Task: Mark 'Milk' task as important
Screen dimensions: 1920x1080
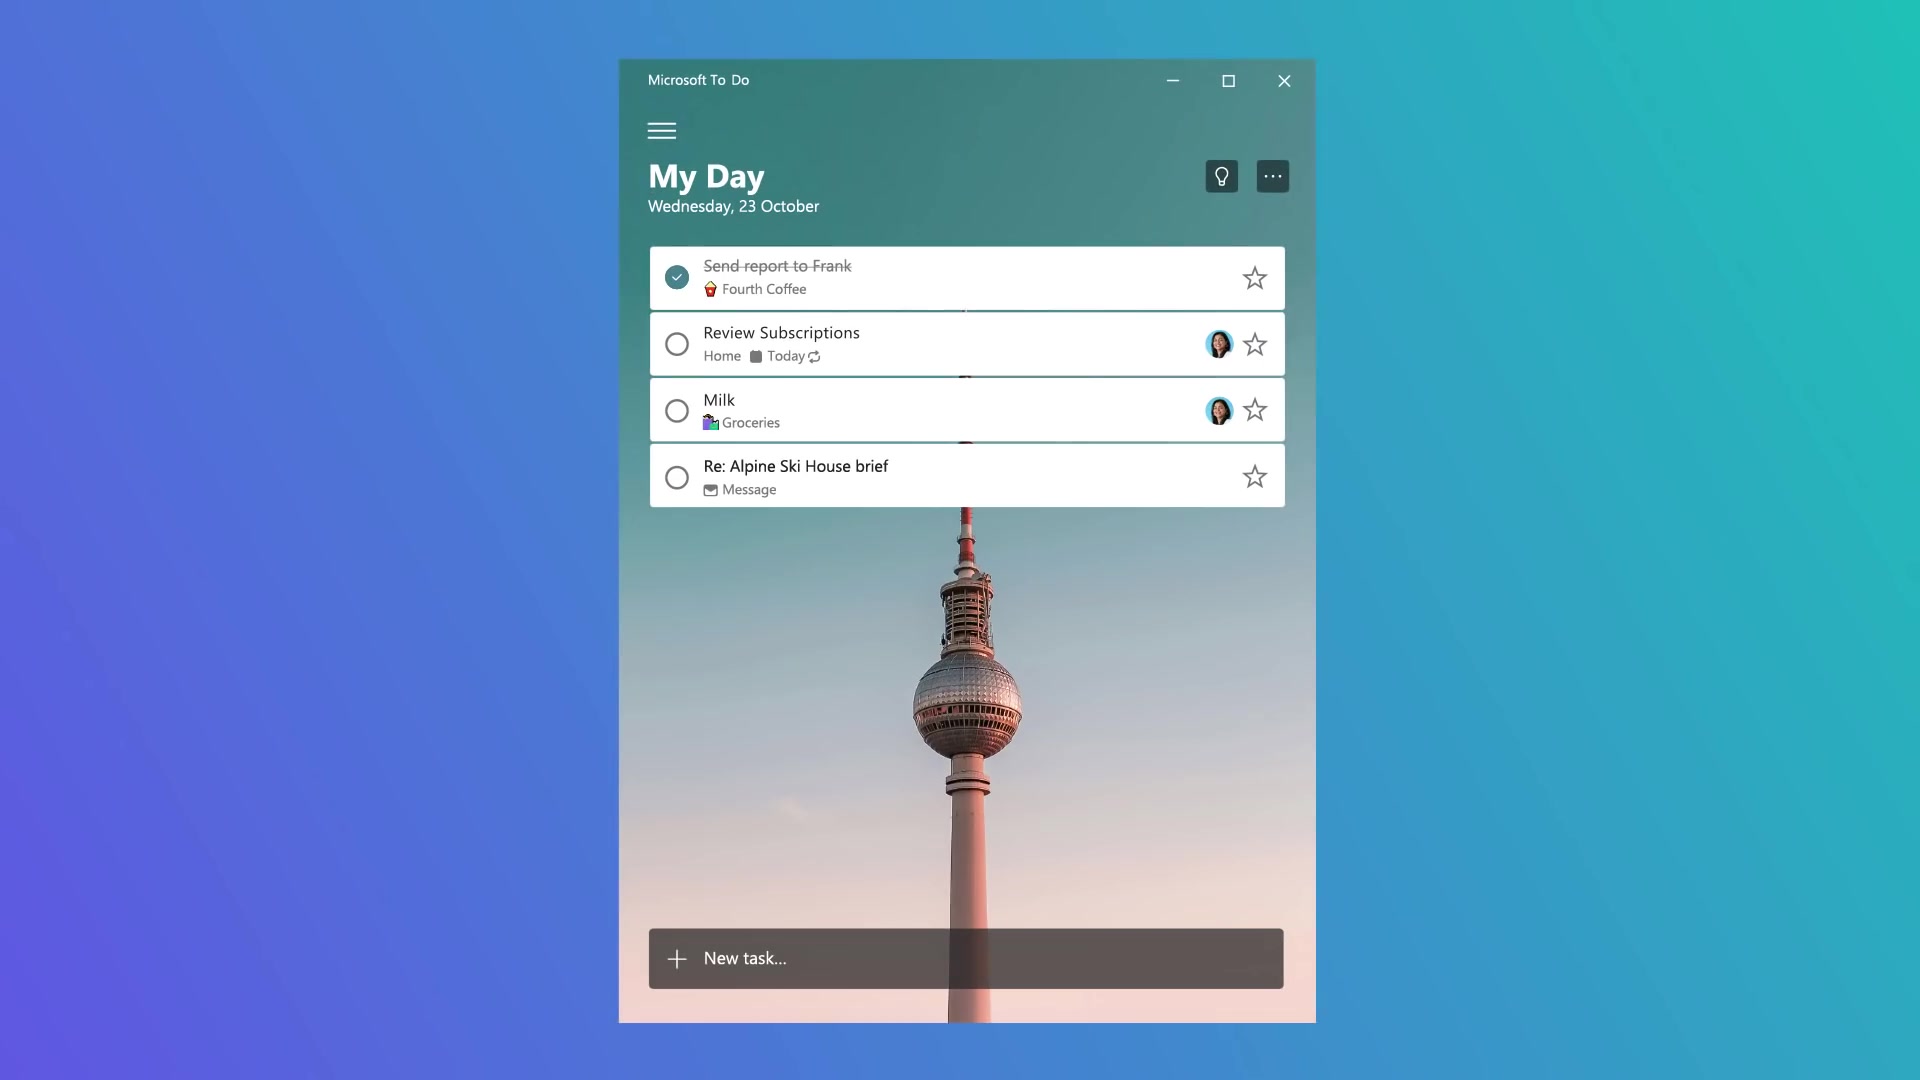Action: coord(1254,410)
